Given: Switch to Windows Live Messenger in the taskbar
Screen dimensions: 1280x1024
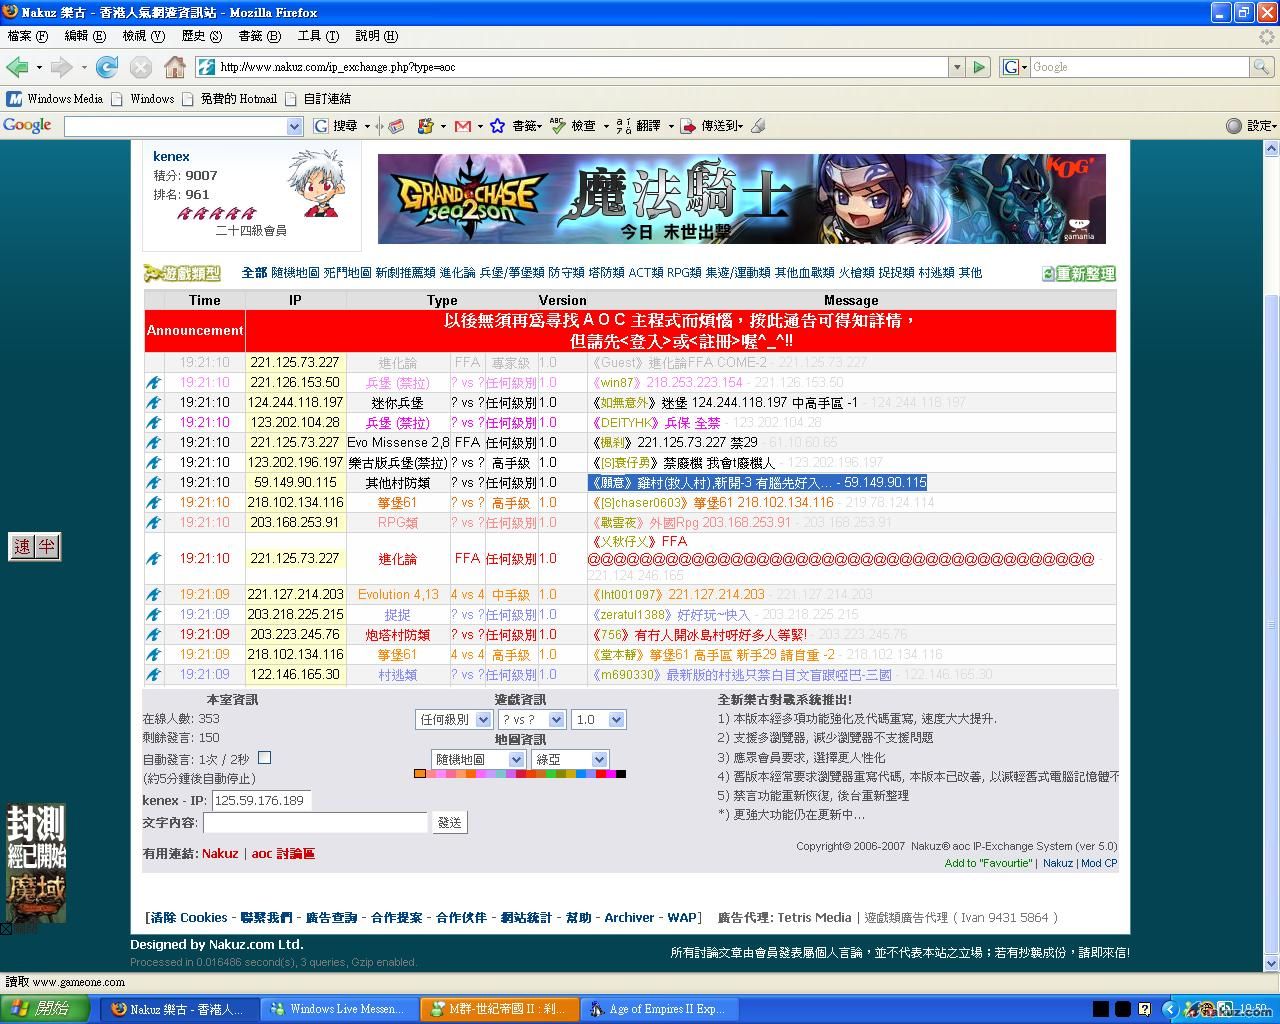Looking at the screenshot, I should (x=338, y=1009).
